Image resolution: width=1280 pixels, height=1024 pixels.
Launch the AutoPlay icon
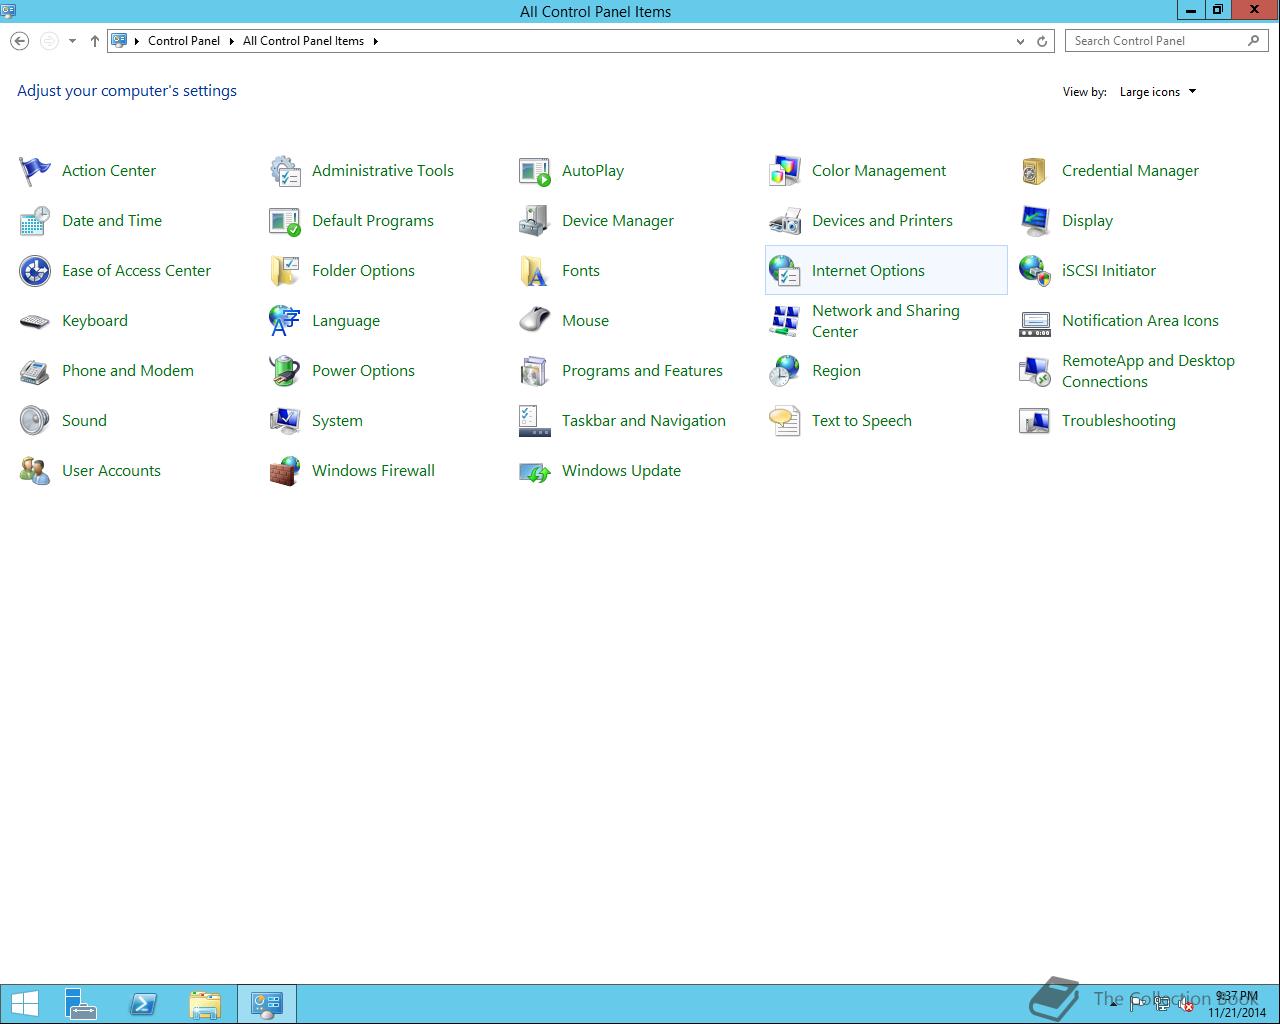[535, 171]
